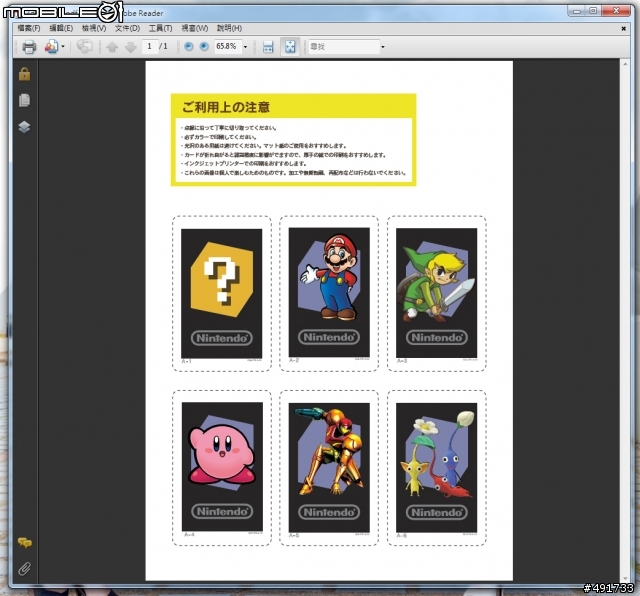Click the Pikmin AR card
640x596 pixels.
click(436, 467)
